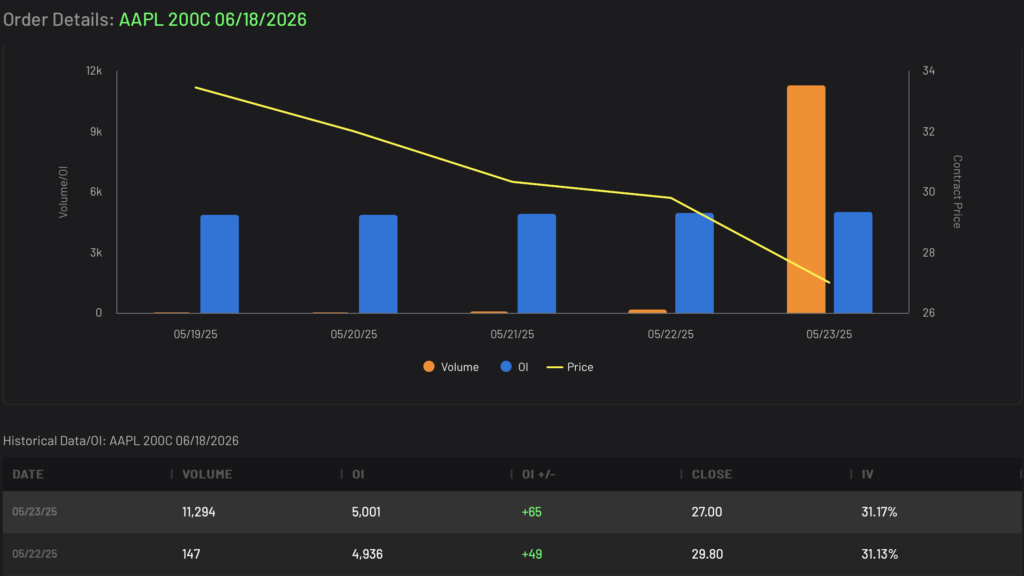Click the Volume/OI axis title
This screenshot has width=1024, height=576.
tap(63, 192)
